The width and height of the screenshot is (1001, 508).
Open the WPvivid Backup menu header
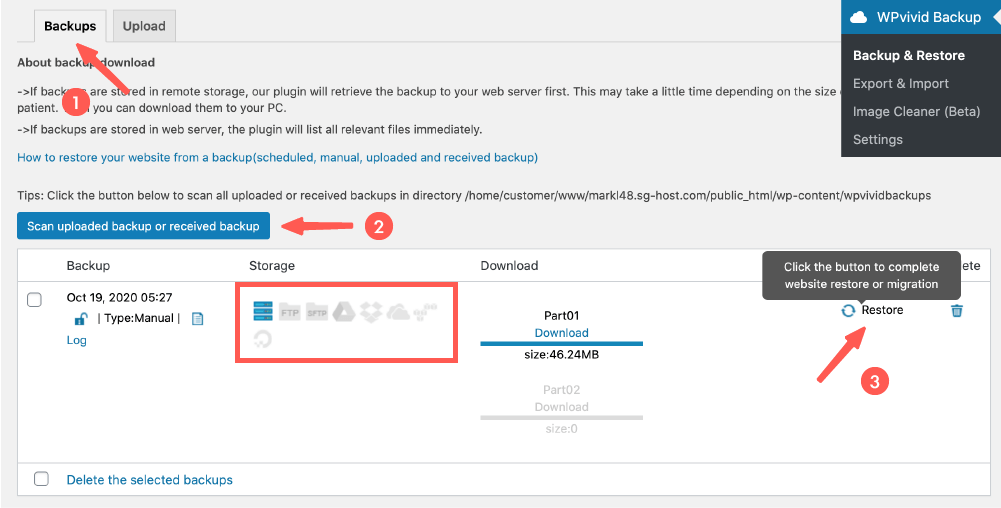click(921, 17)
